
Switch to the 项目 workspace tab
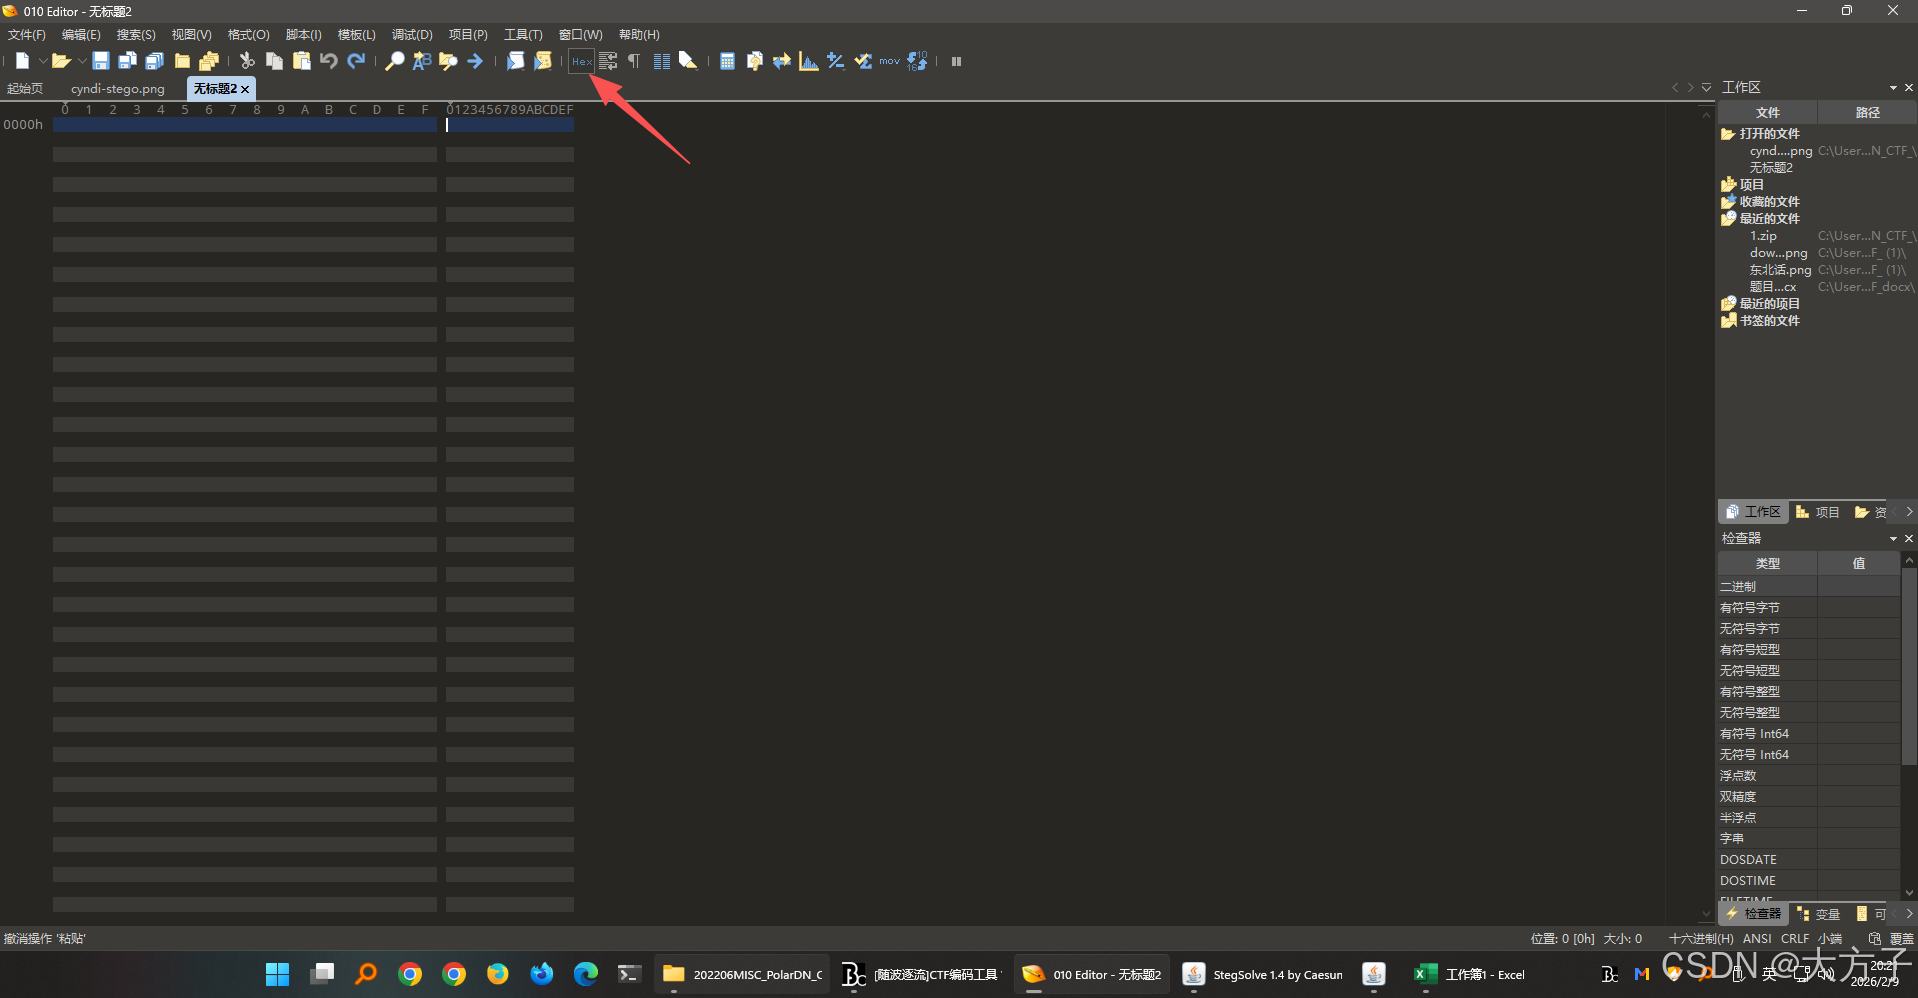pyautogui.click(x=1818, y=512)
